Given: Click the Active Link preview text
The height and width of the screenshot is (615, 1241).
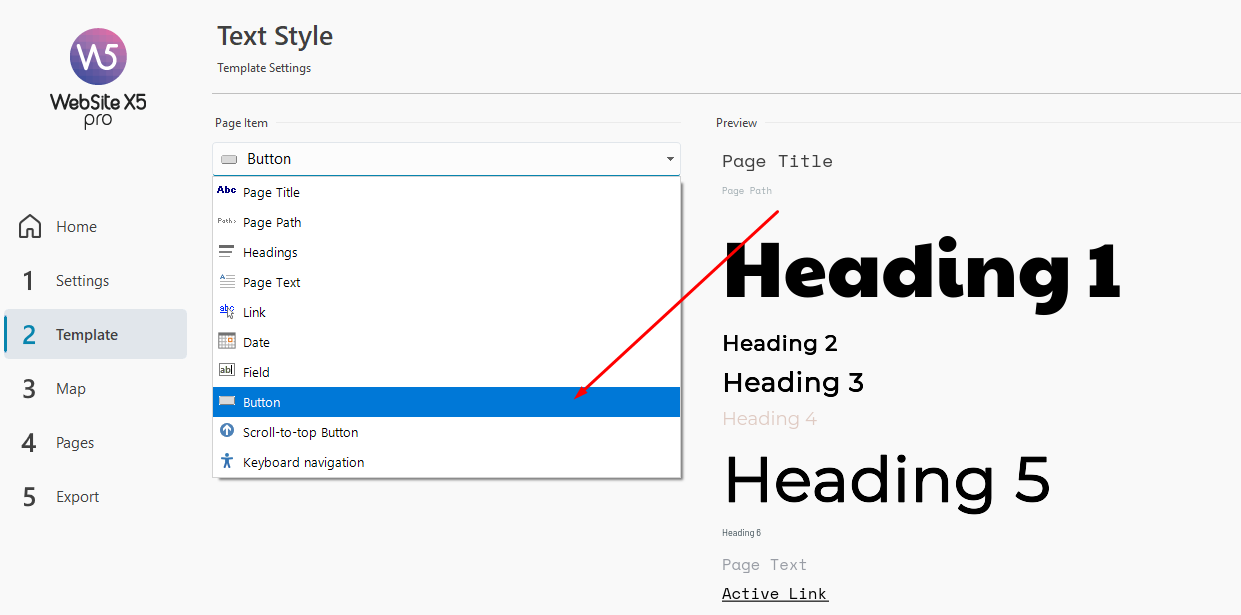Looking at the screenshot, I should click(x=774, y=594).
